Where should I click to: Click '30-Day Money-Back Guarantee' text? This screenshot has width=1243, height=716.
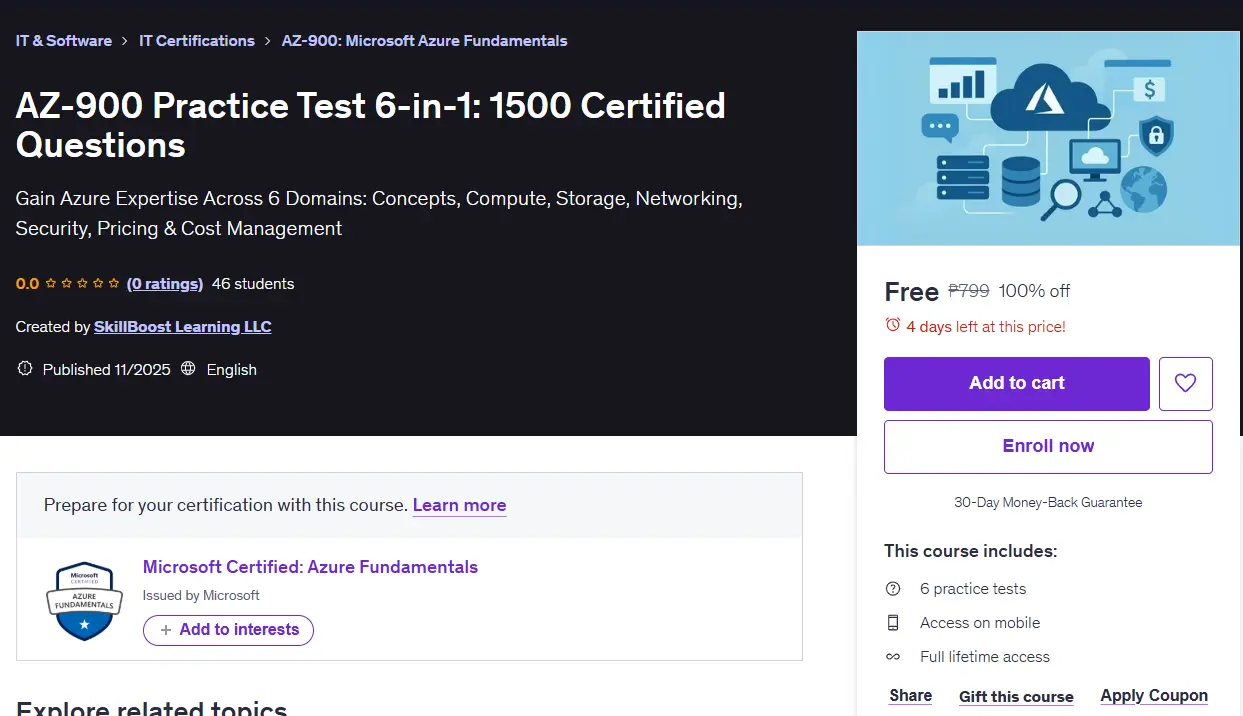[1048, 503]
